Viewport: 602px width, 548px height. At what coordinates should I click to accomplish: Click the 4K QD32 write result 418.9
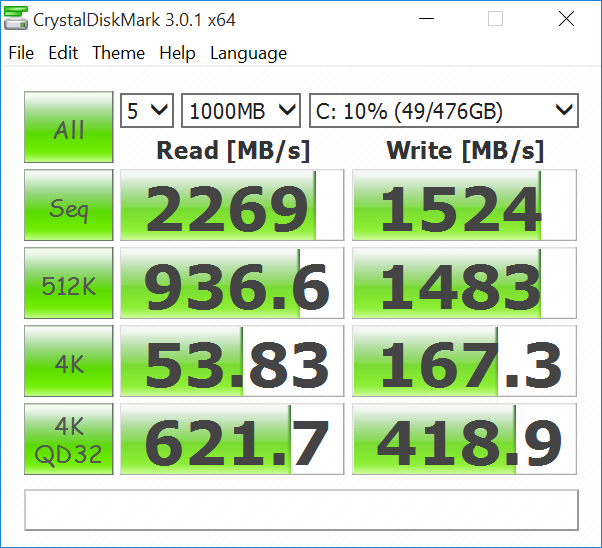[464, 439]
